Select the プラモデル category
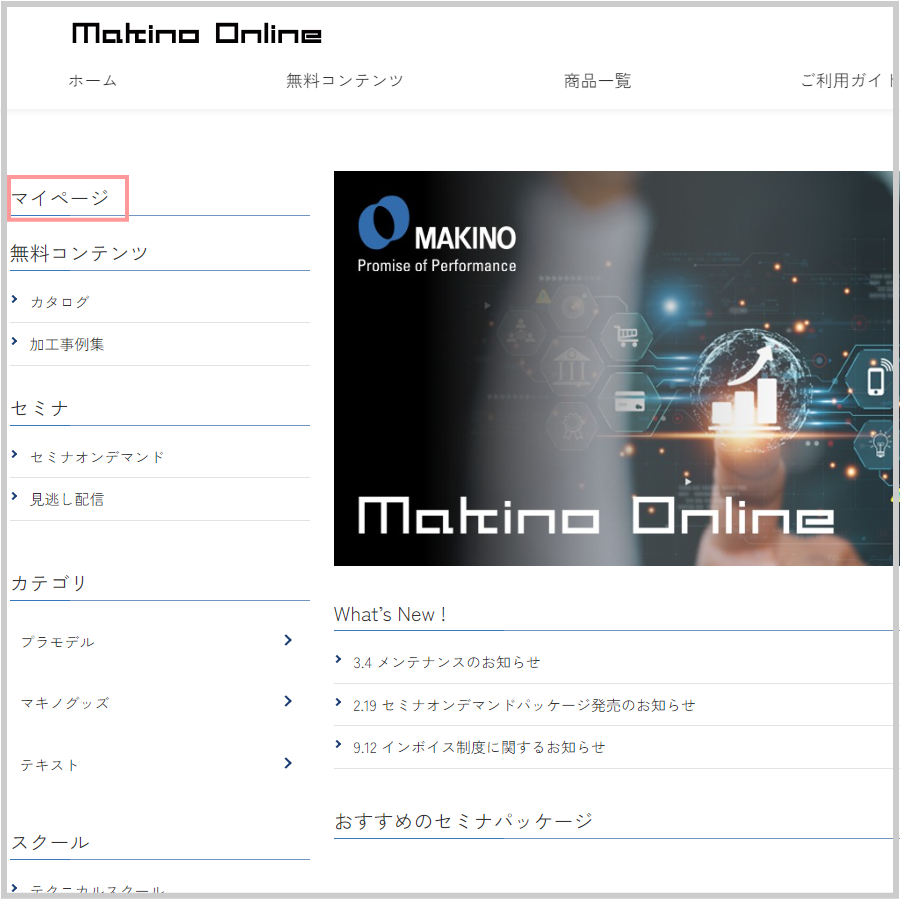 click(x=57, y=642)
